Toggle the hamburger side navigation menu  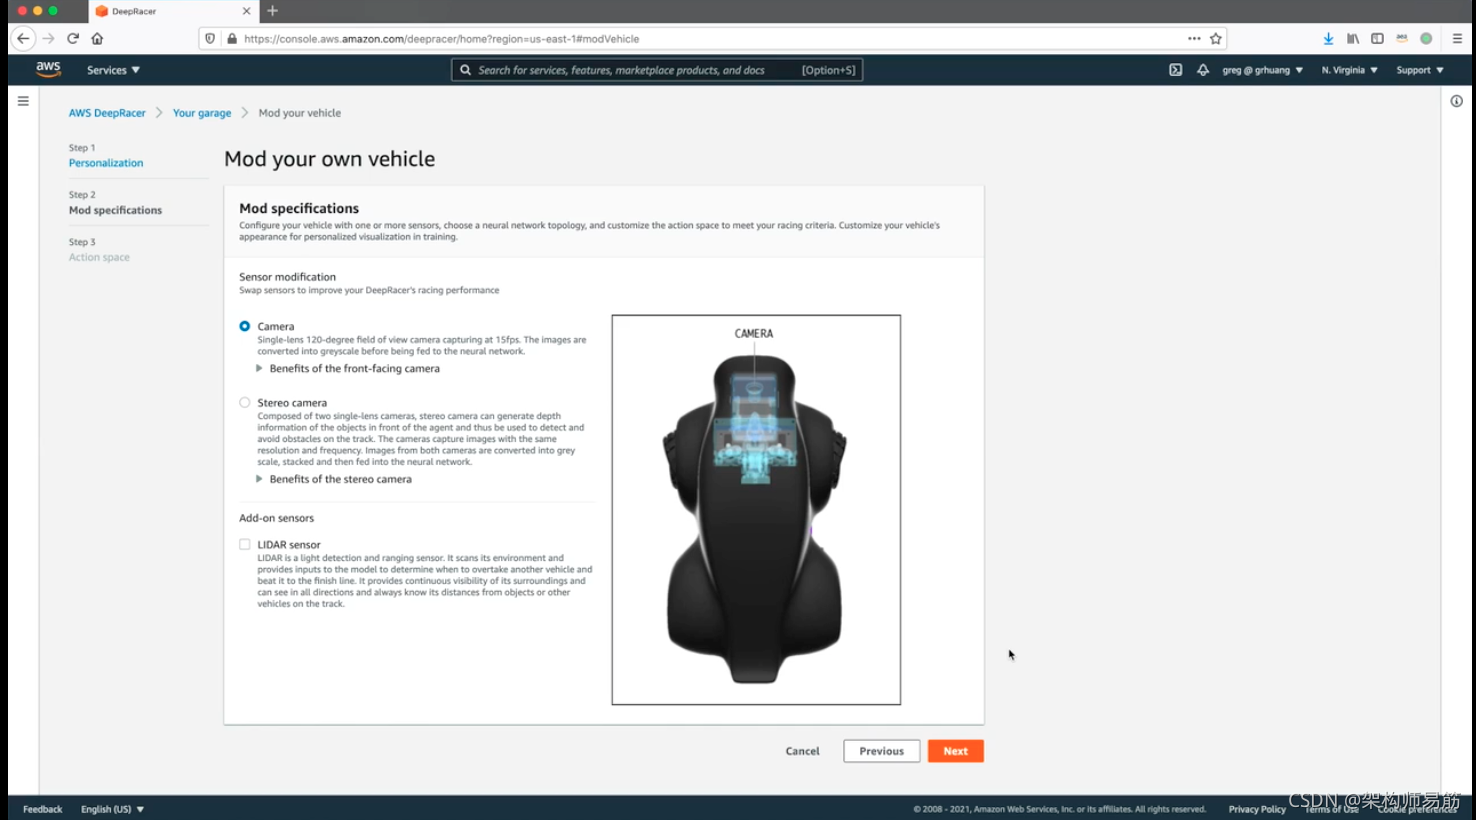(x=23, y=101)
